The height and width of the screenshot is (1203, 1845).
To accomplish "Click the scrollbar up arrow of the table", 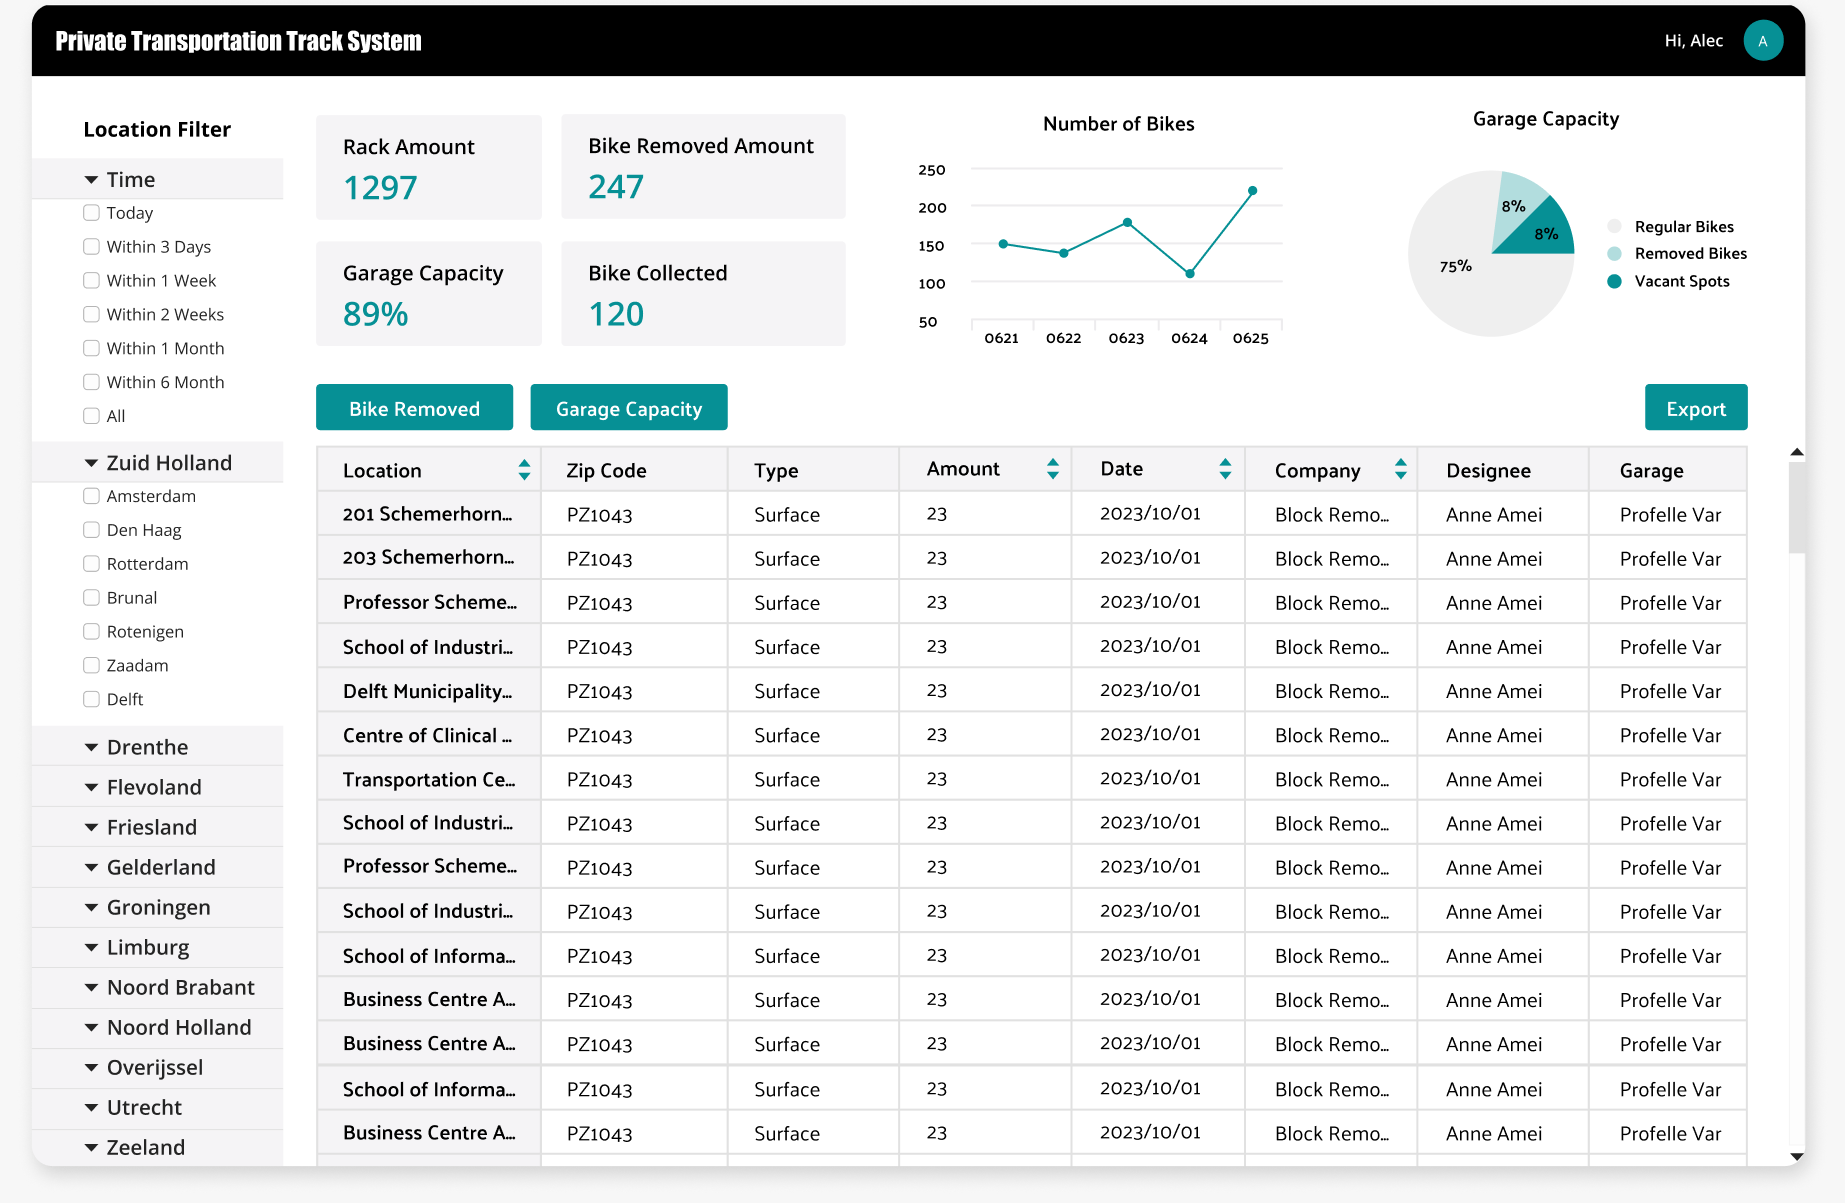I will [1797, 453].
